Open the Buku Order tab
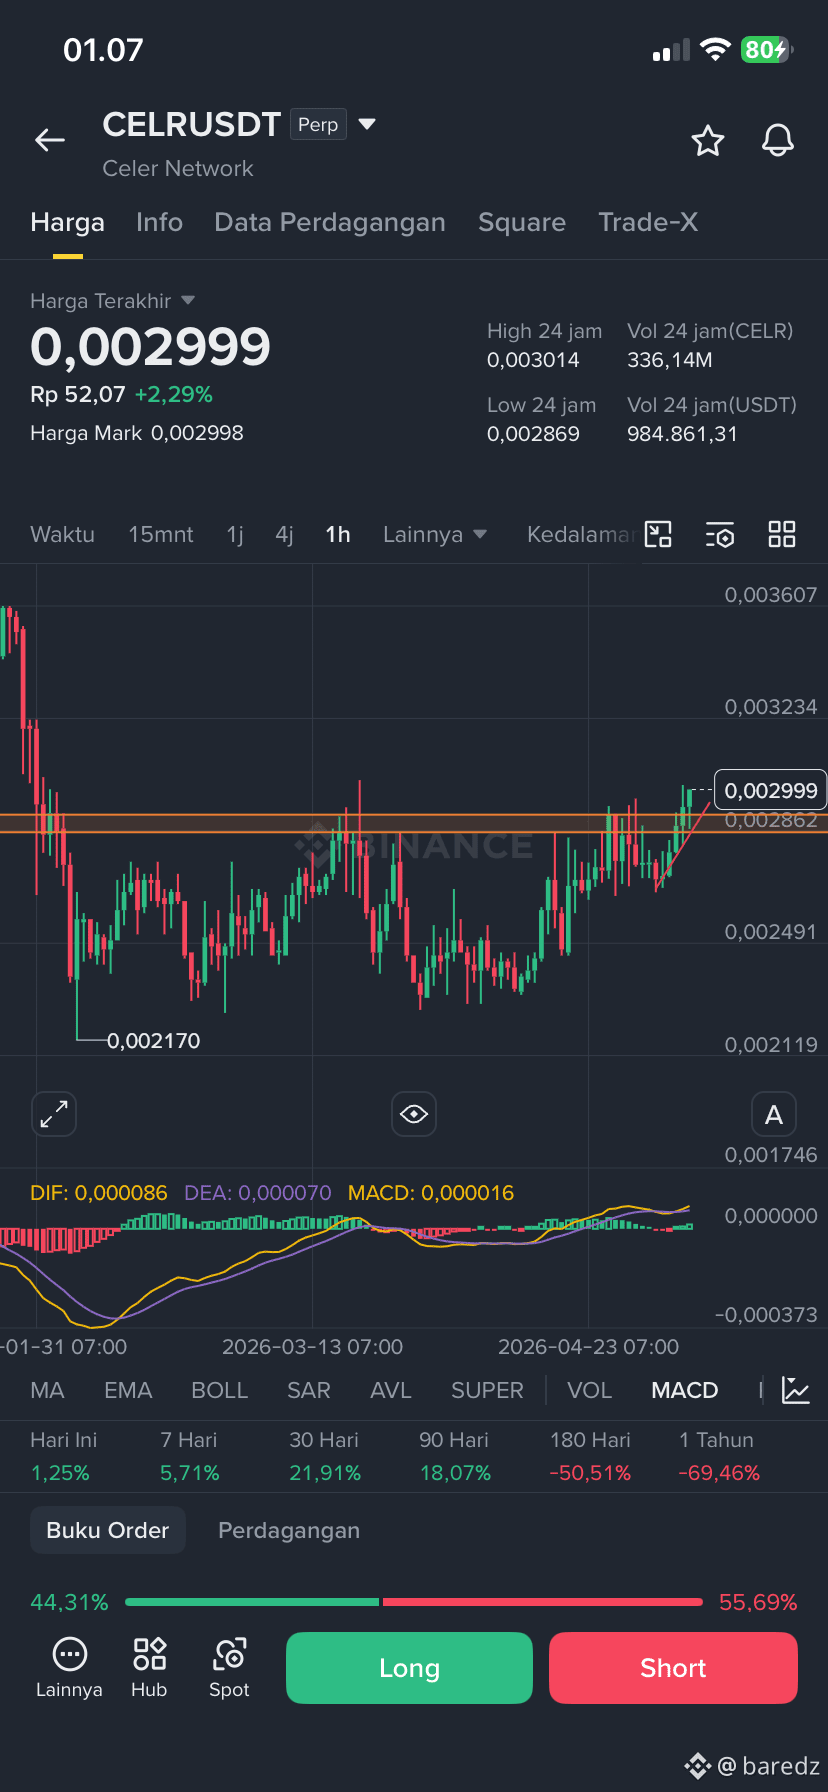Image resolution: width=828 pixels, height=1792 pixels. (x=108, y=1530)
